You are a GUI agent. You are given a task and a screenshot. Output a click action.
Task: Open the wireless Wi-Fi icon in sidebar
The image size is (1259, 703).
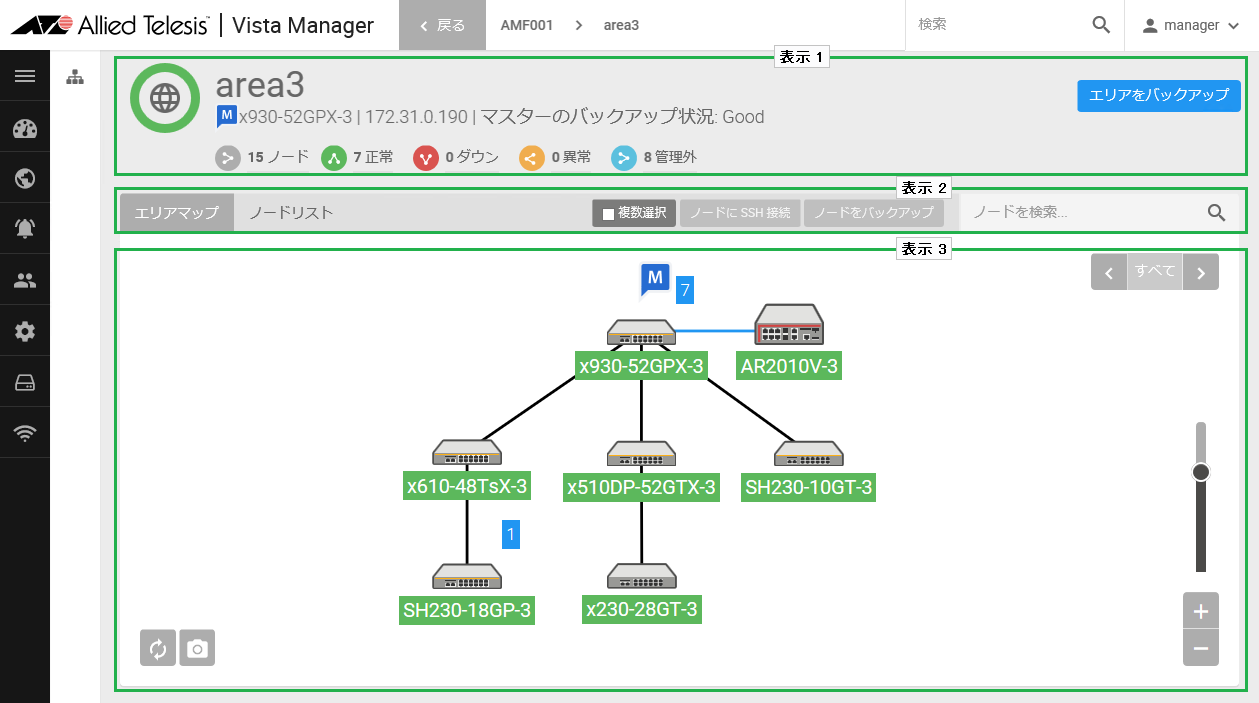(25, 433)
